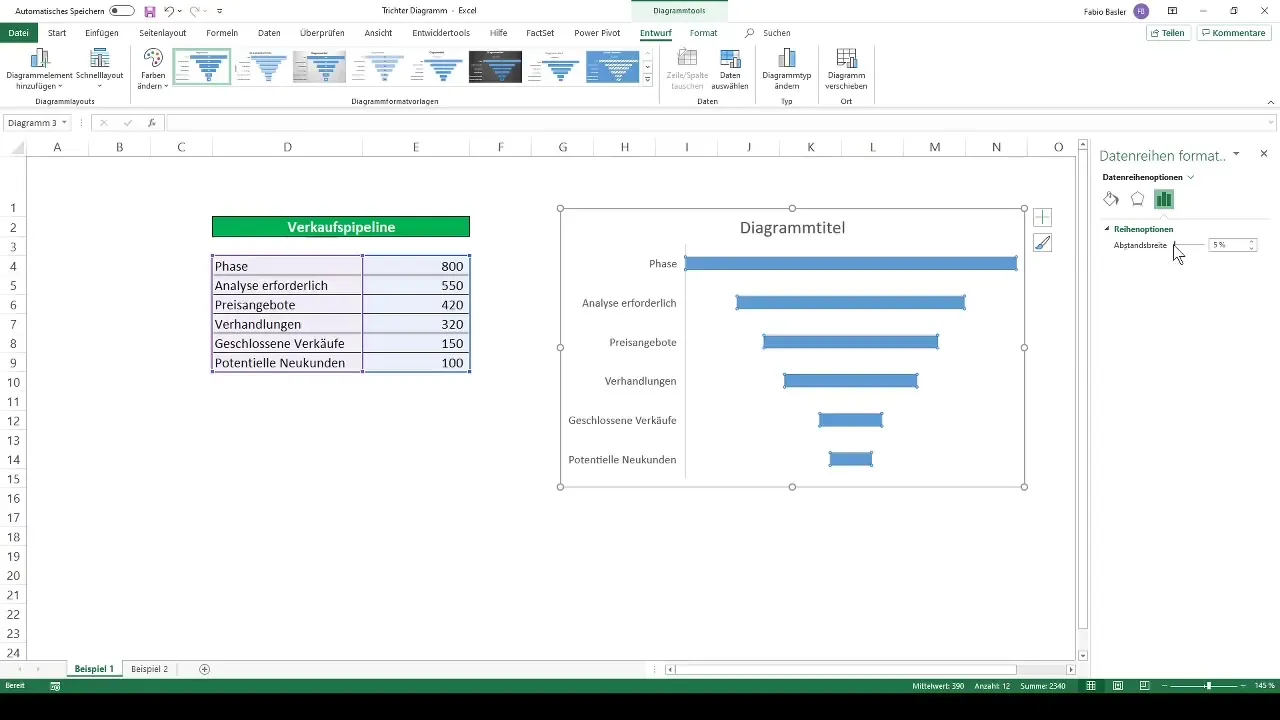Open the Schnelllayout gallery

pos(99,68)
